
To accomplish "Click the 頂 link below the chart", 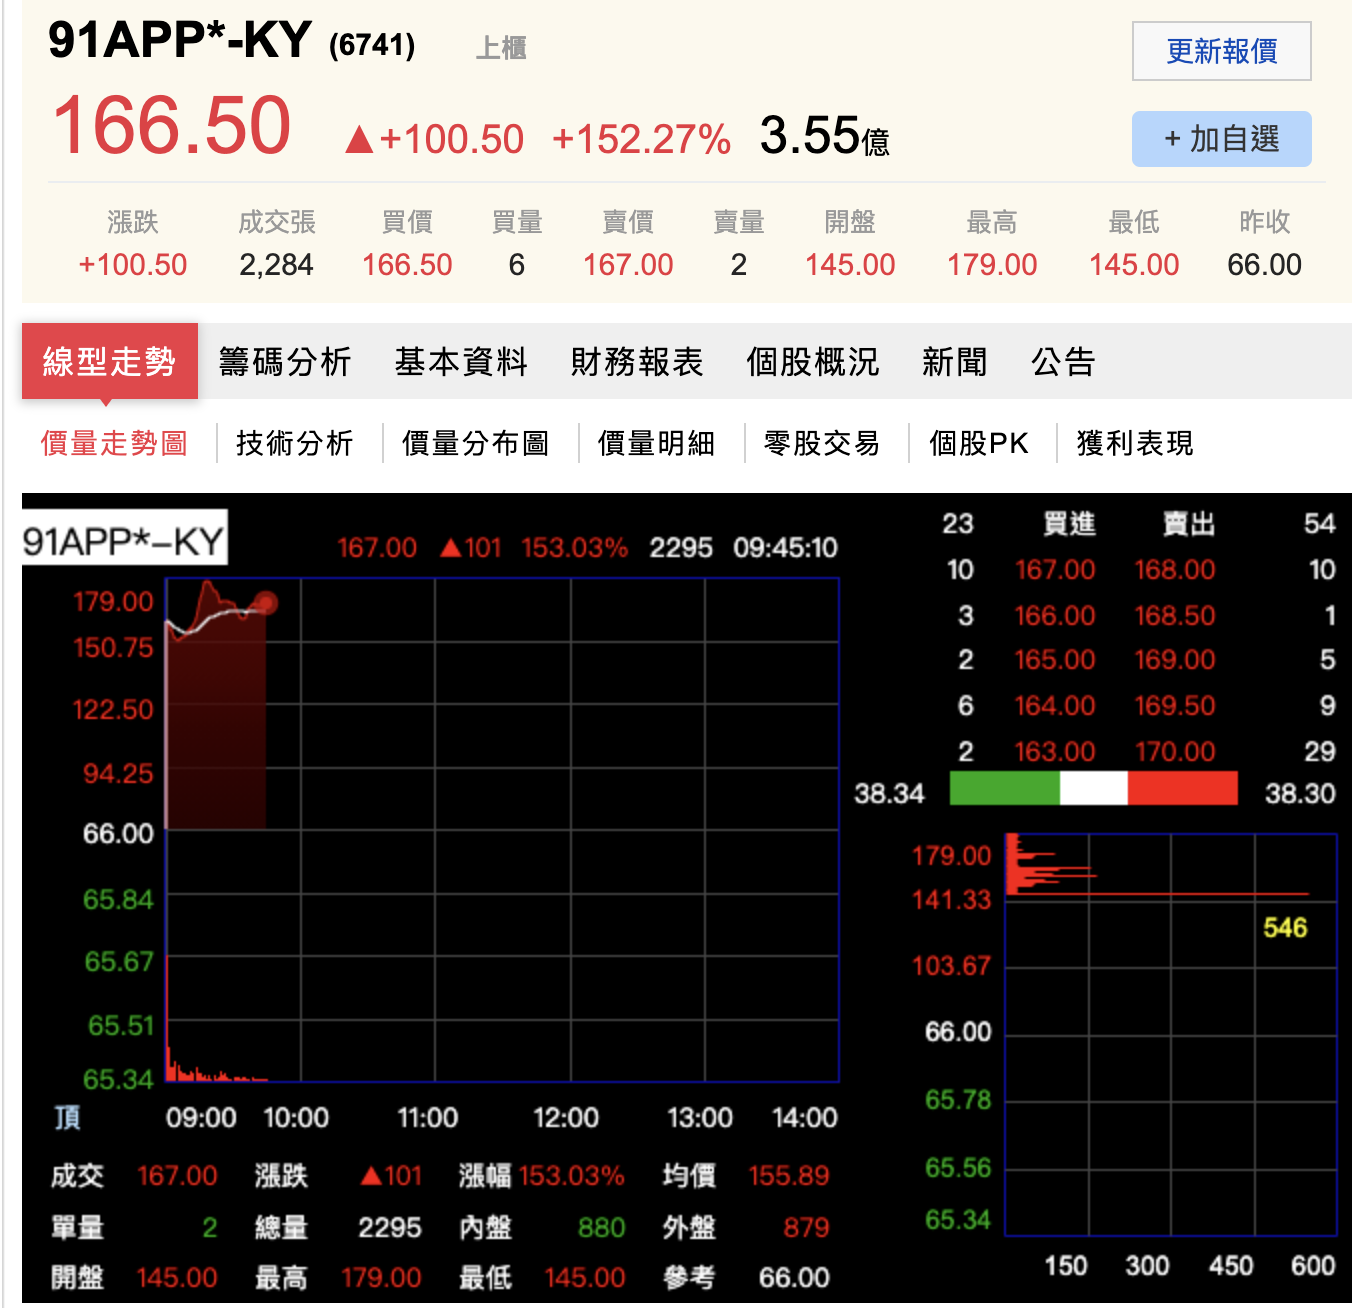I will (x=68, y=1118).
